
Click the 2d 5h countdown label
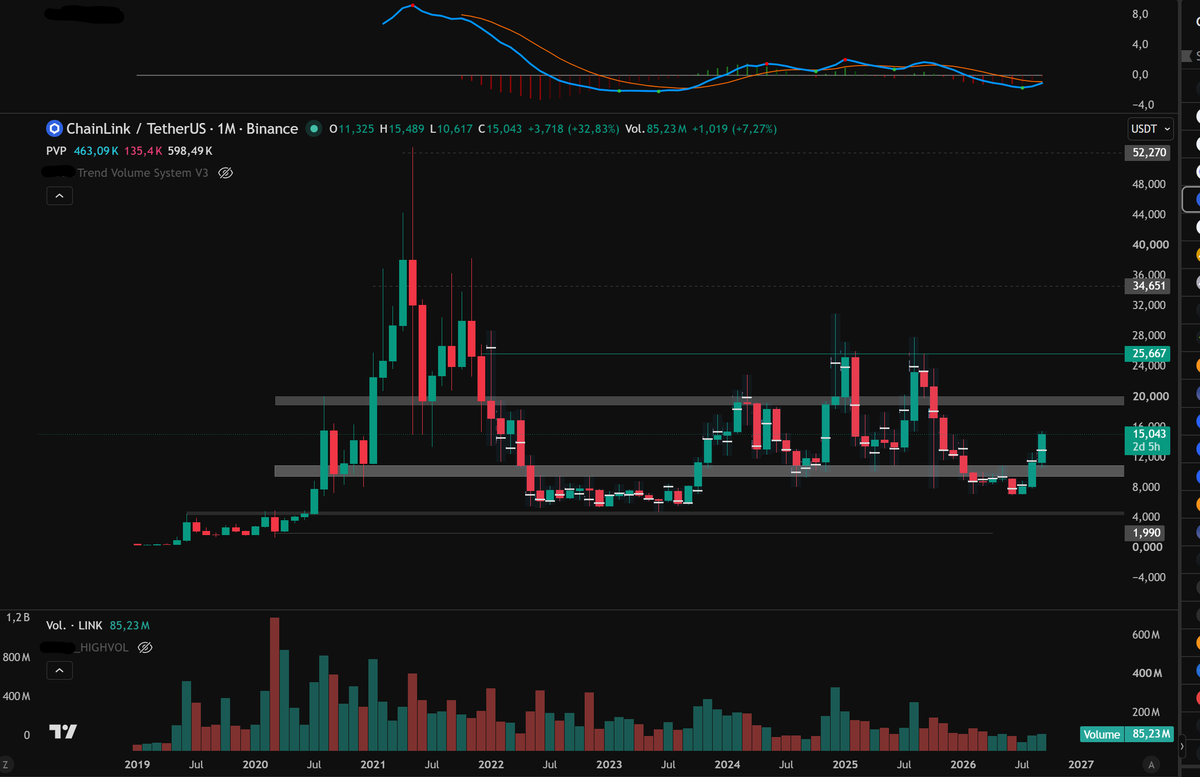[1146, 446]
